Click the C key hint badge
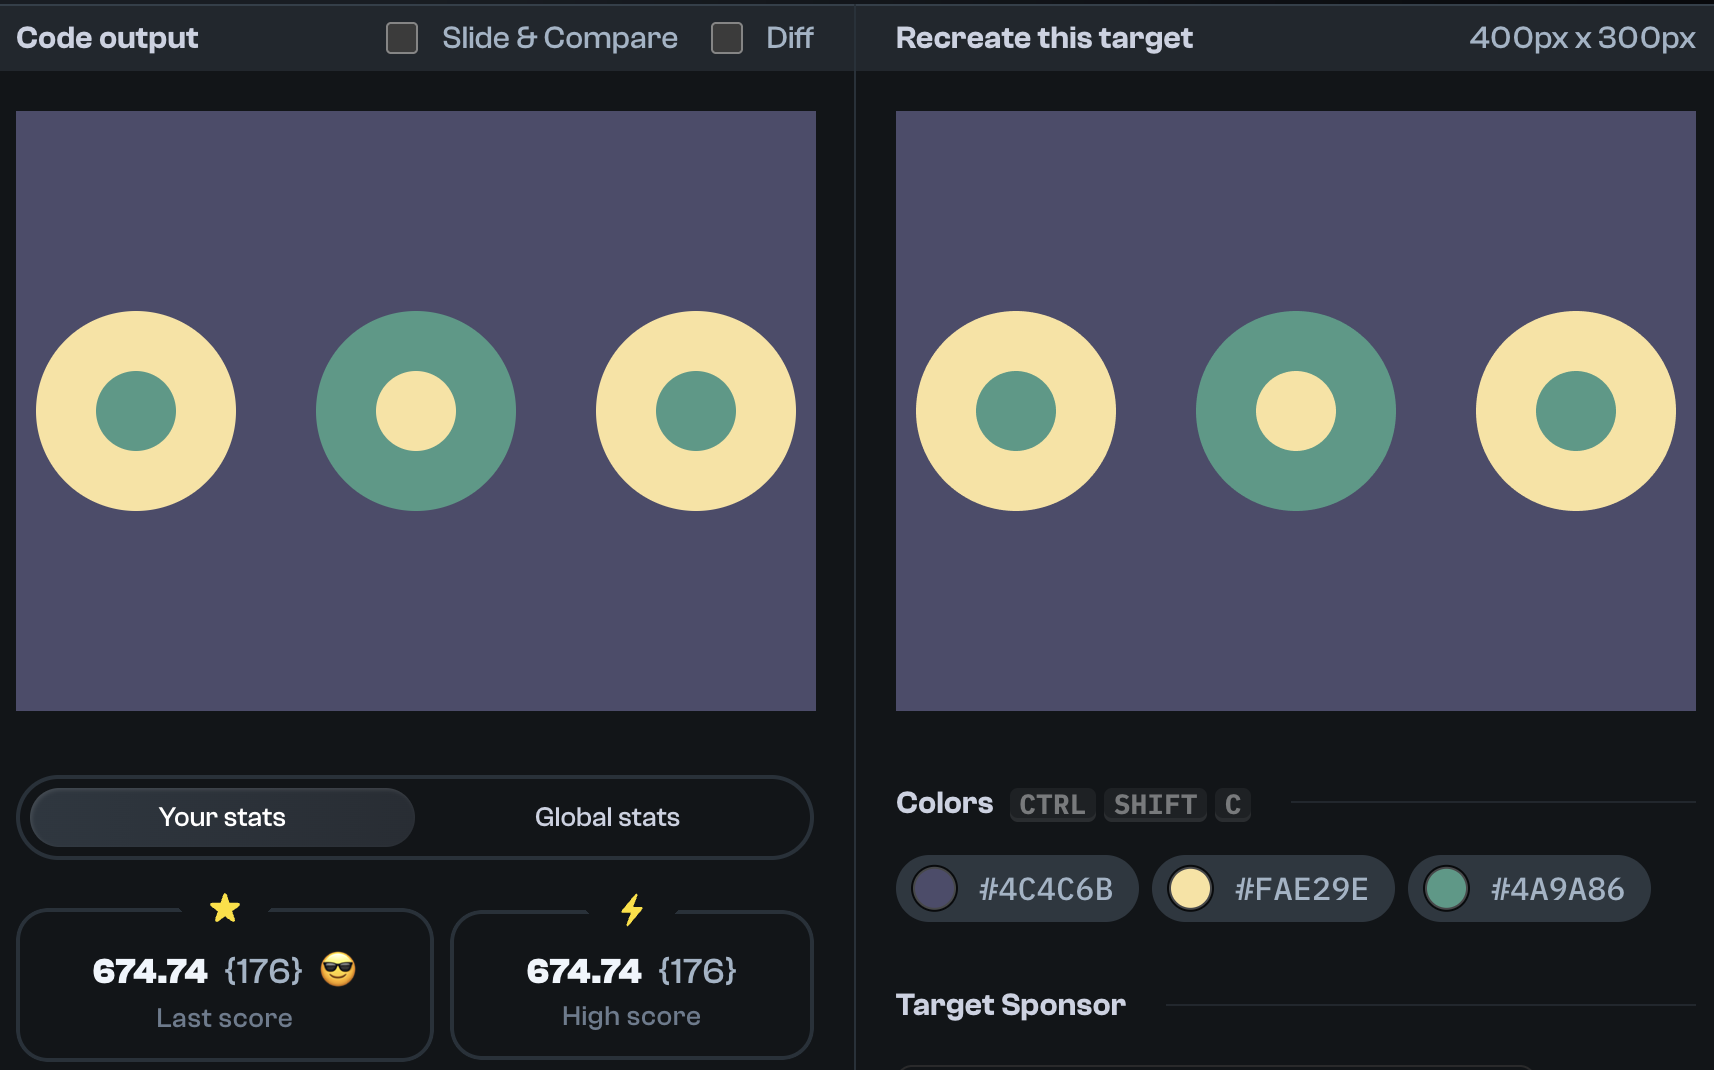 click(1233, 804)
